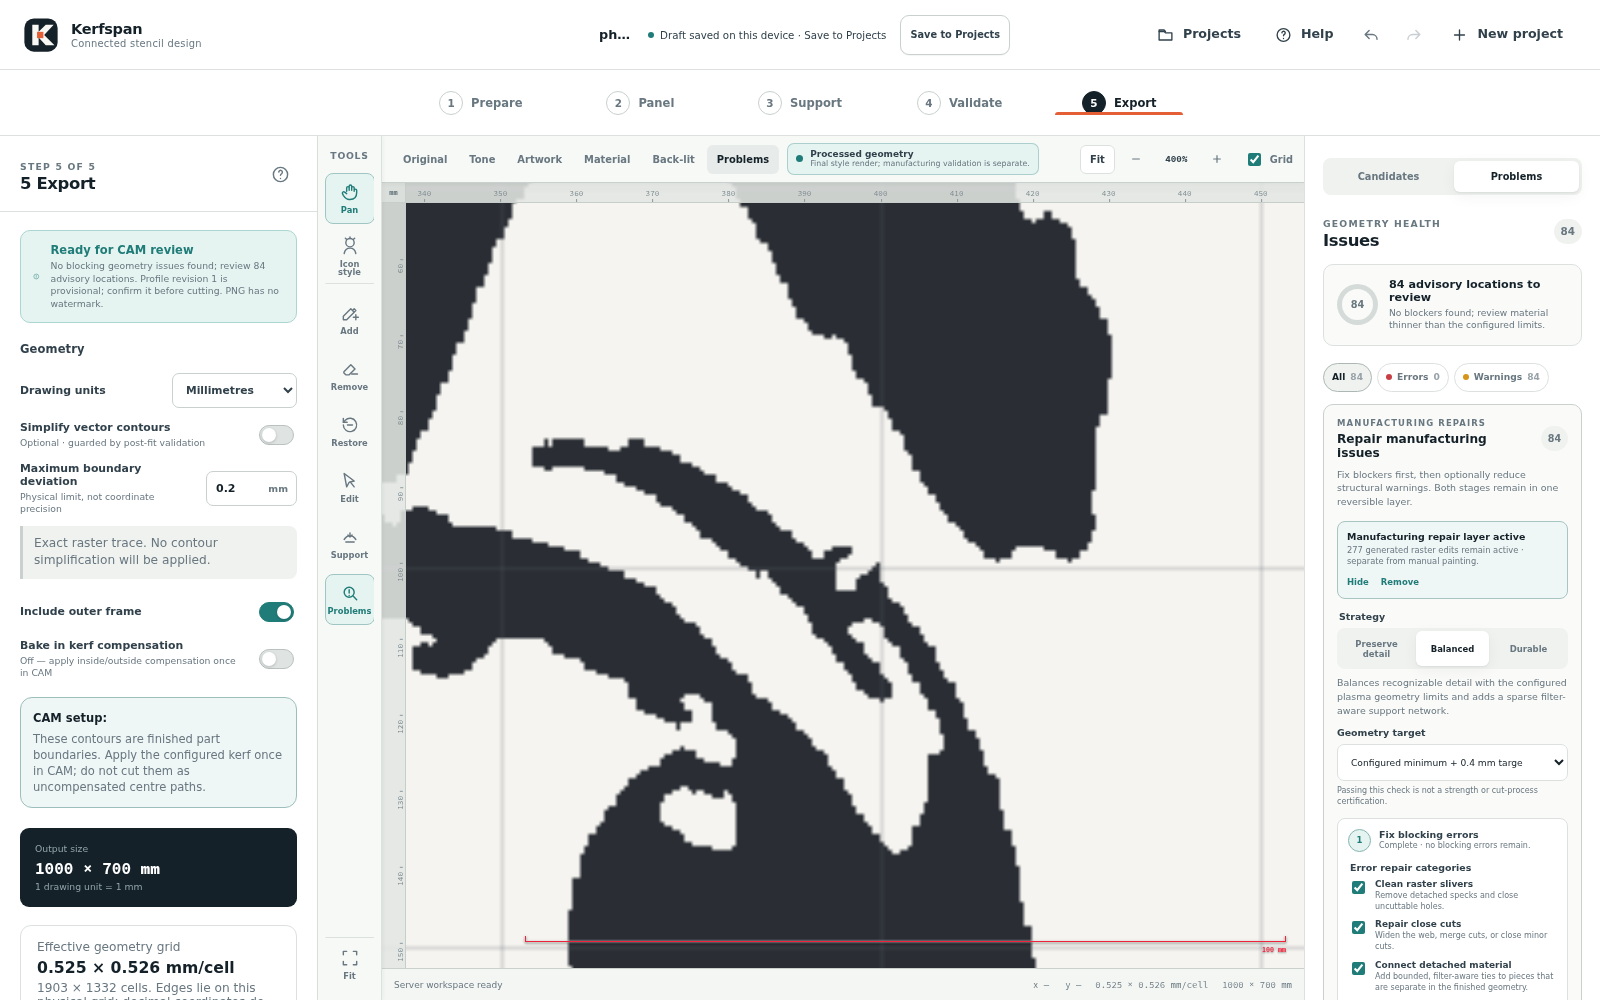Filter issues by Warnings
1600x1000 pixels.
[1501, 377]
